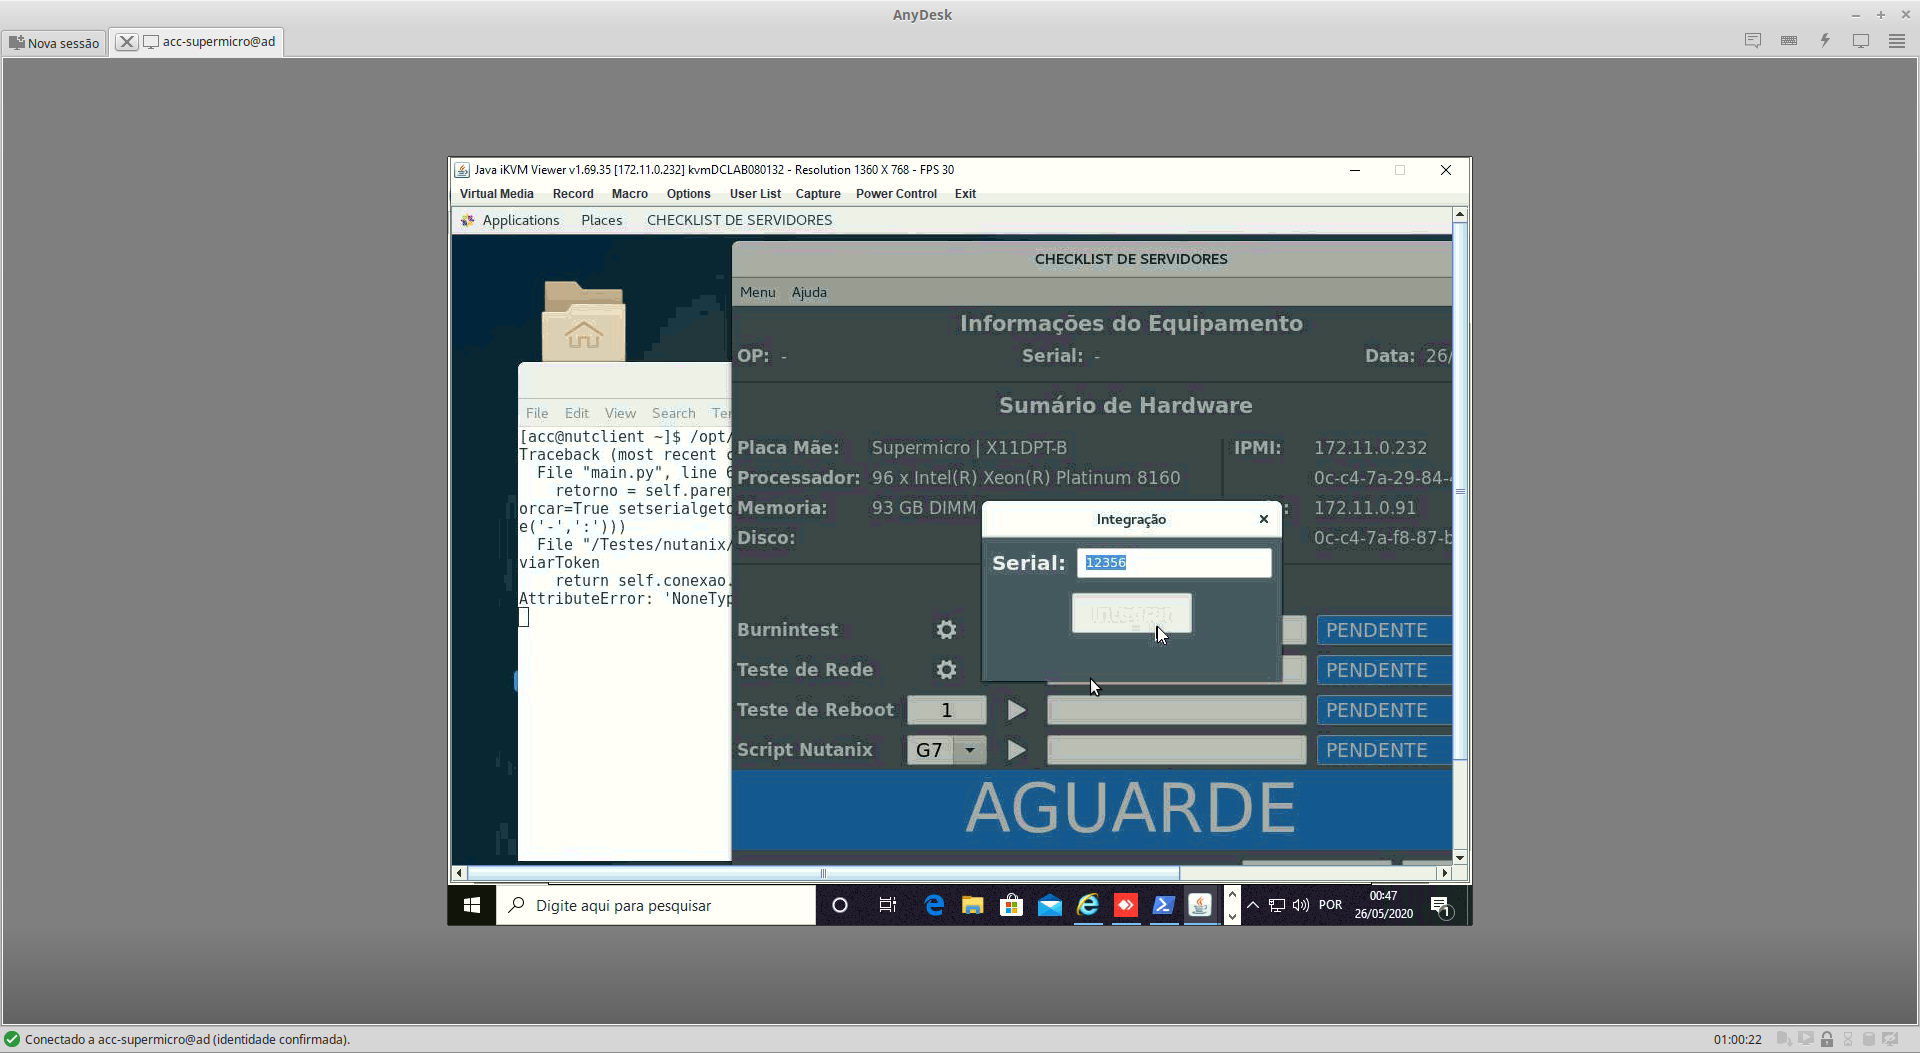
Task: Start the Teste de Reboot play button
Action: [1017, 710]
